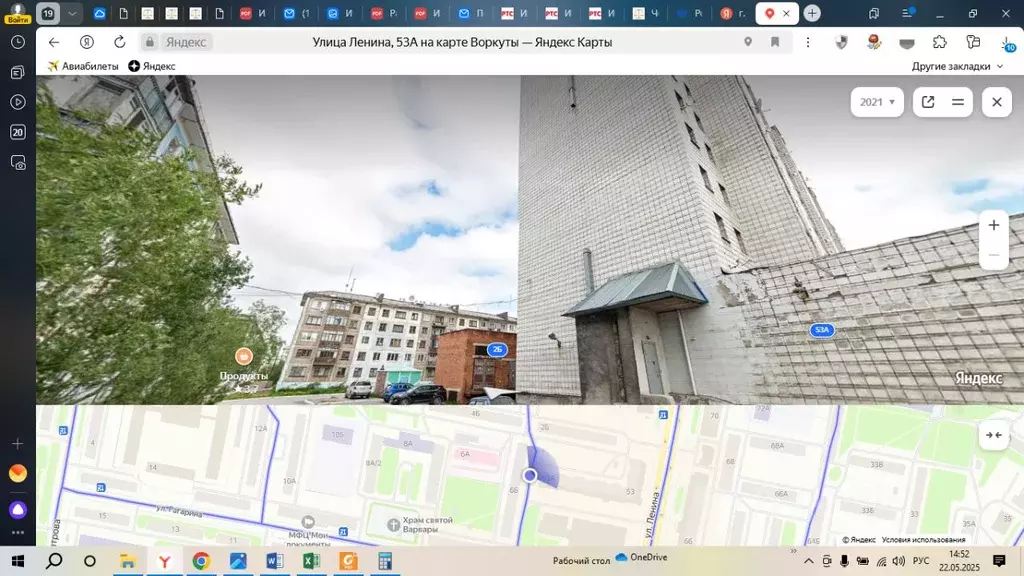This screenshot has height=576, width=1024.
Task: Toggle the panorama split-view bars icon
Action: pyautogui.click(x=958, y=102)
